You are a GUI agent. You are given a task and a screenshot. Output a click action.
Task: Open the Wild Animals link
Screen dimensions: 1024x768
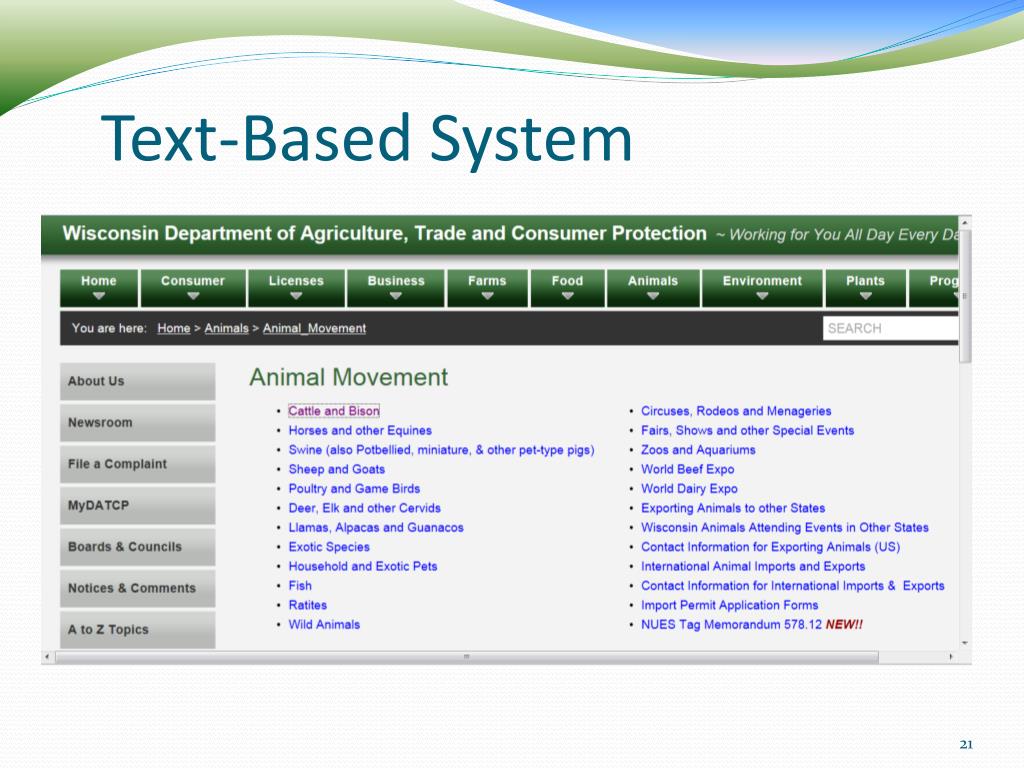coord(324,625)
